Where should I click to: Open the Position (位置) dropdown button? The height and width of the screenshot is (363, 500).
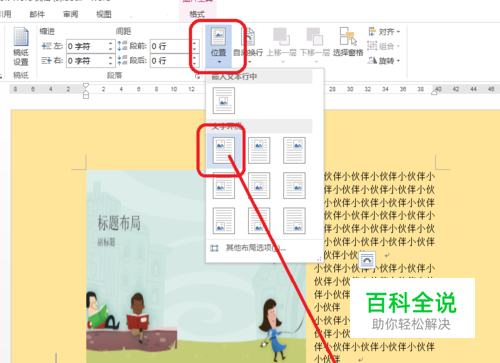[219, 45]
